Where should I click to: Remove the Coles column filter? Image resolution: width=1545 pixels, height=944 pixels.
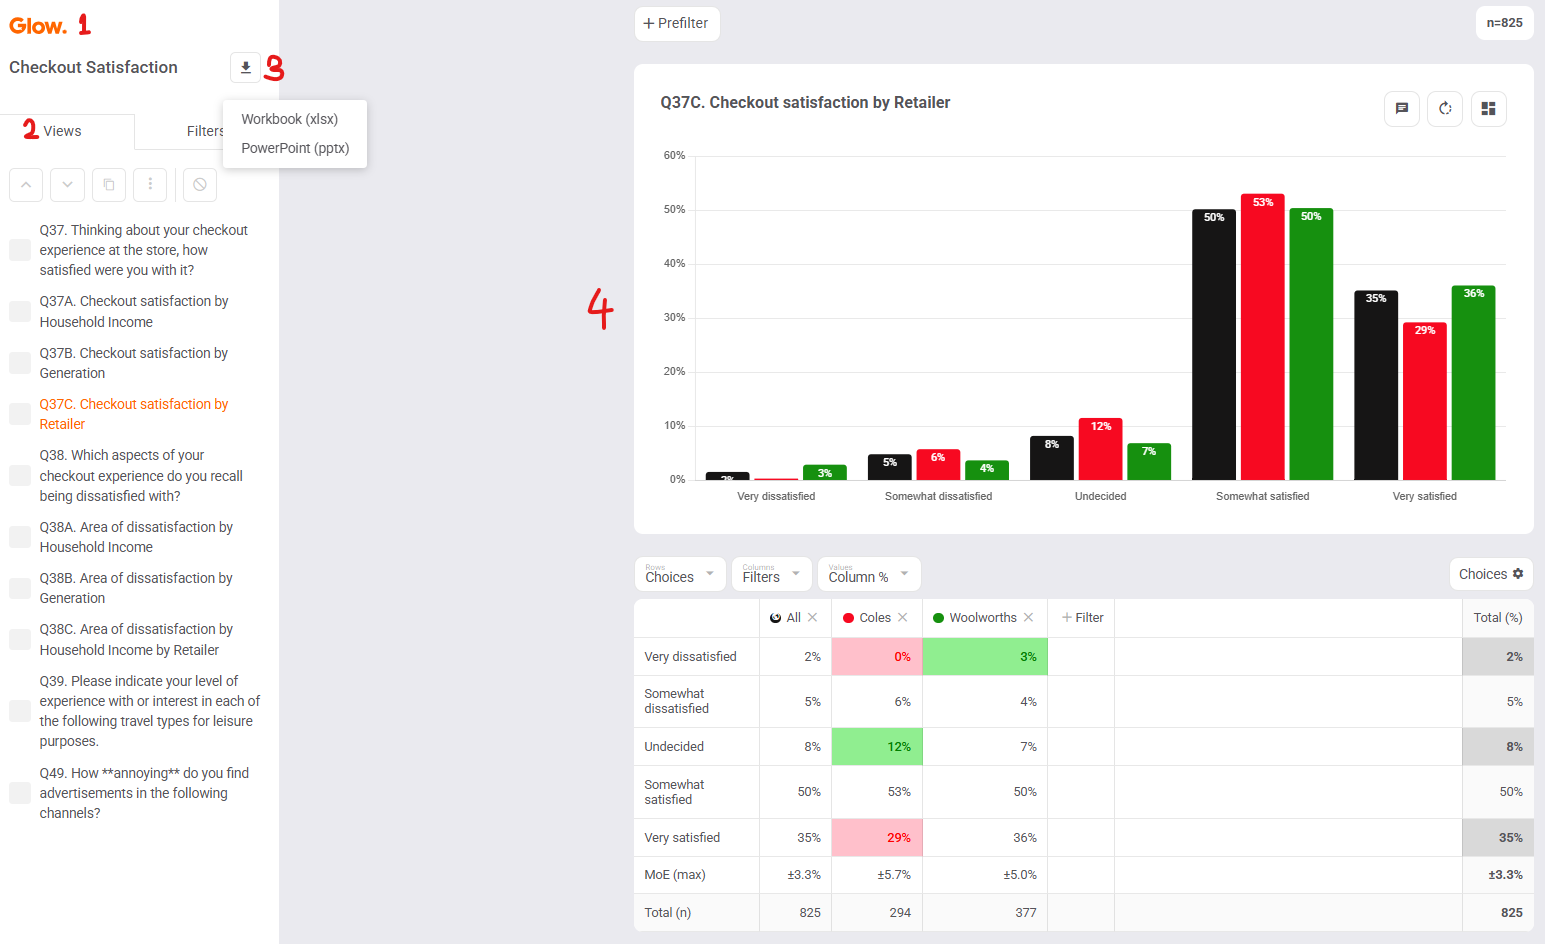[903, 618]
